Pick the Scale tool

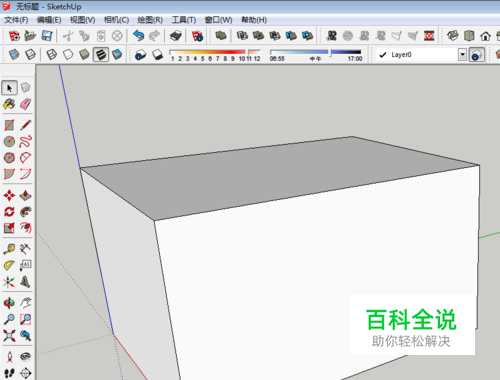click(x=9, y=228)
